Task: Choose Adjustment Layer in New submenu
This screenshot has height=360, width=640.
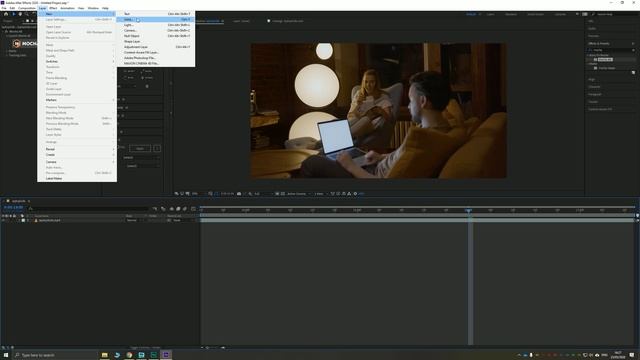Action: (156, 47)
